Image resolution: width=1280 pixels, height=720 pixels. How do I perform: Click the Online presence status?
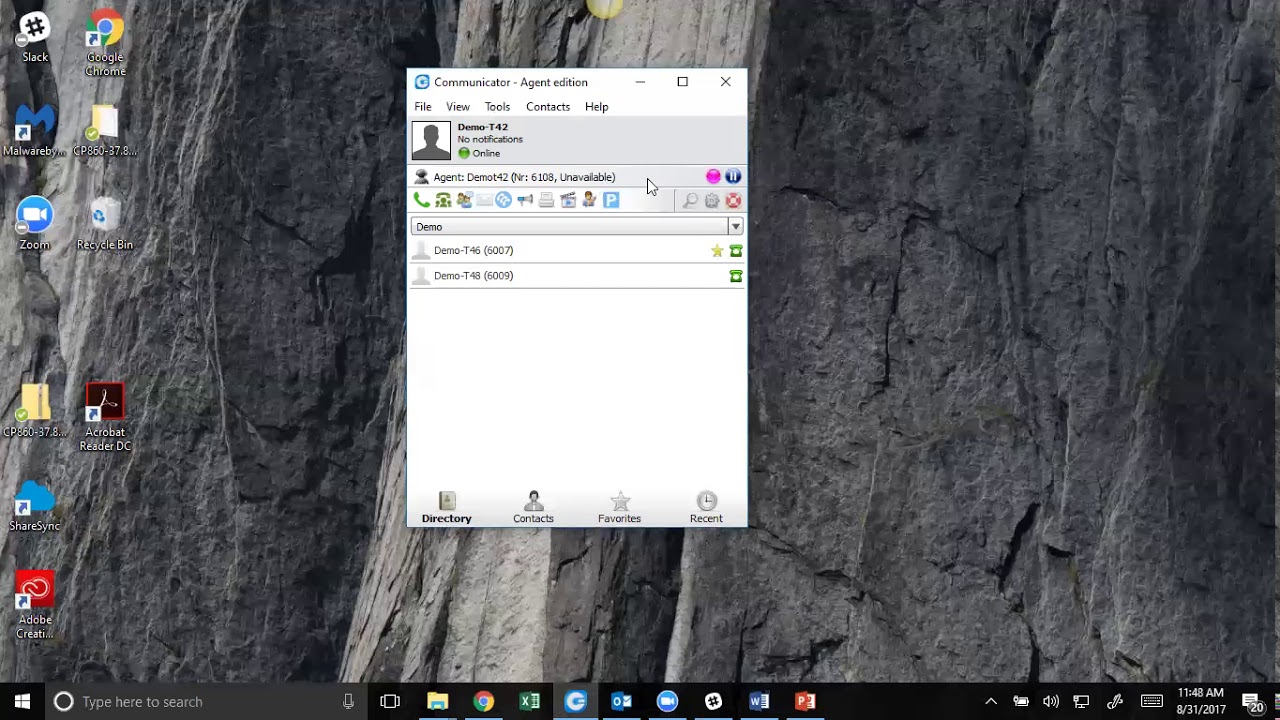click(x=479, y=154)
